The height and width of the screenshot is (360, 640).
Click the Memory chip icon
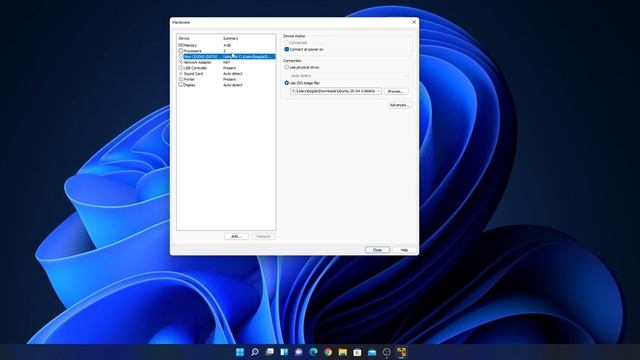tap(180, 45)
